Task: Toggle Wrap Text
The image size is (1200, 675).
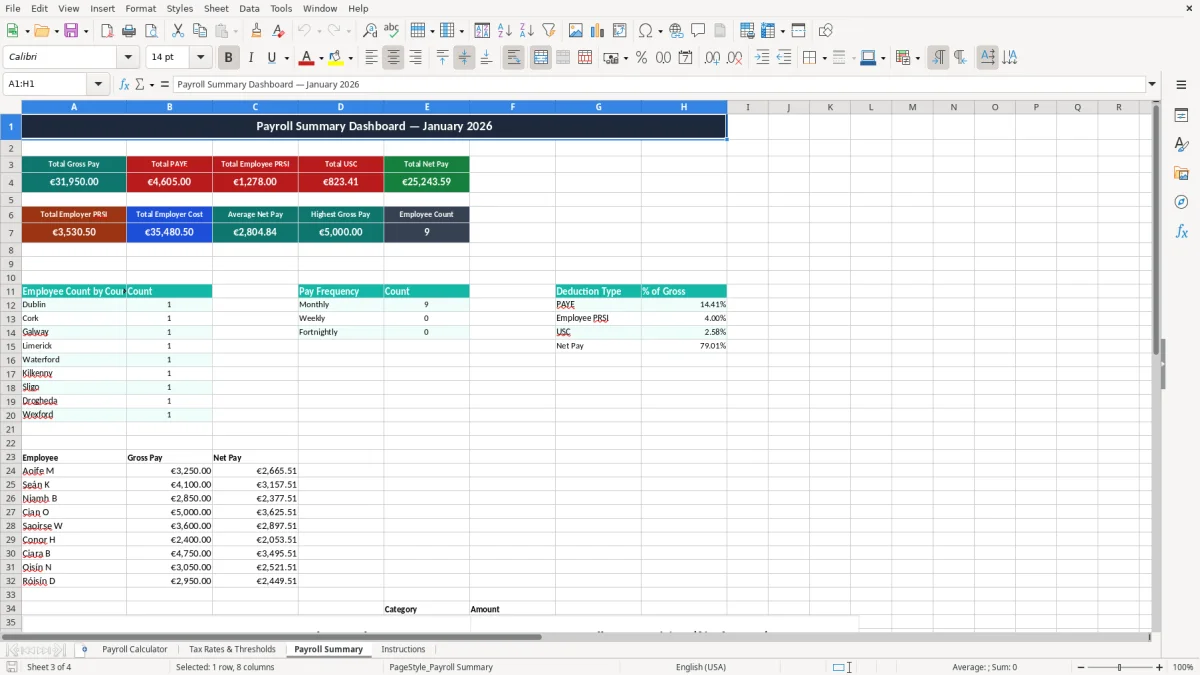Action: coord(513,58)
